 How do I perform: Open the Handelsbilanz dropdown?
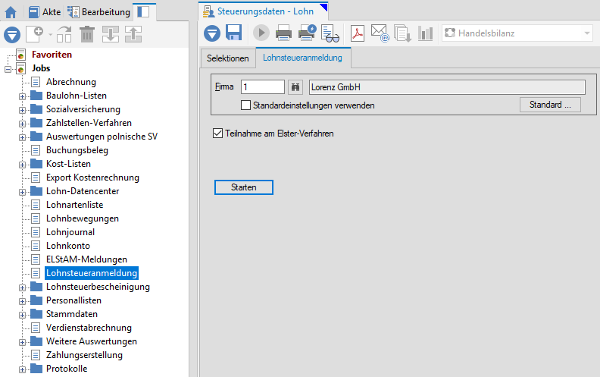[x=518, y=33]
